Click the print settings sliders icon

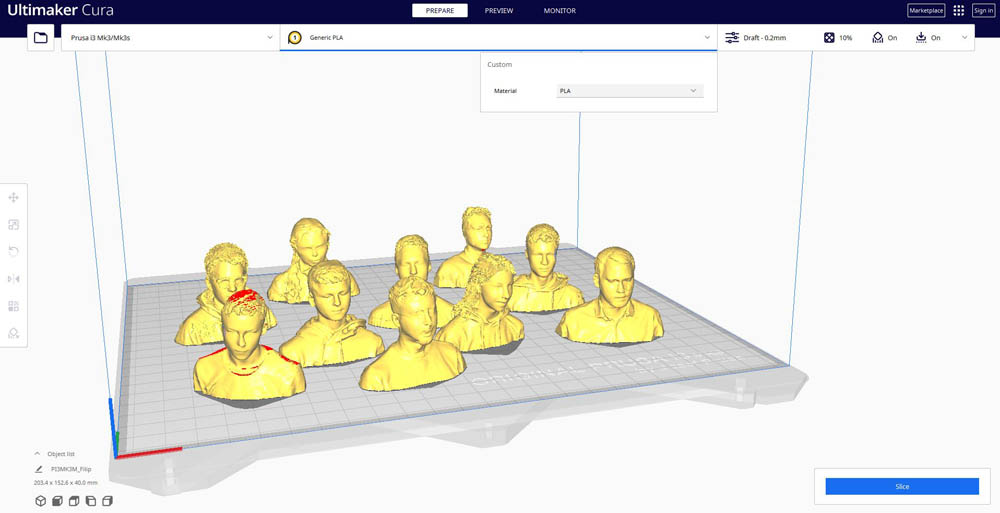coord(732,38)
